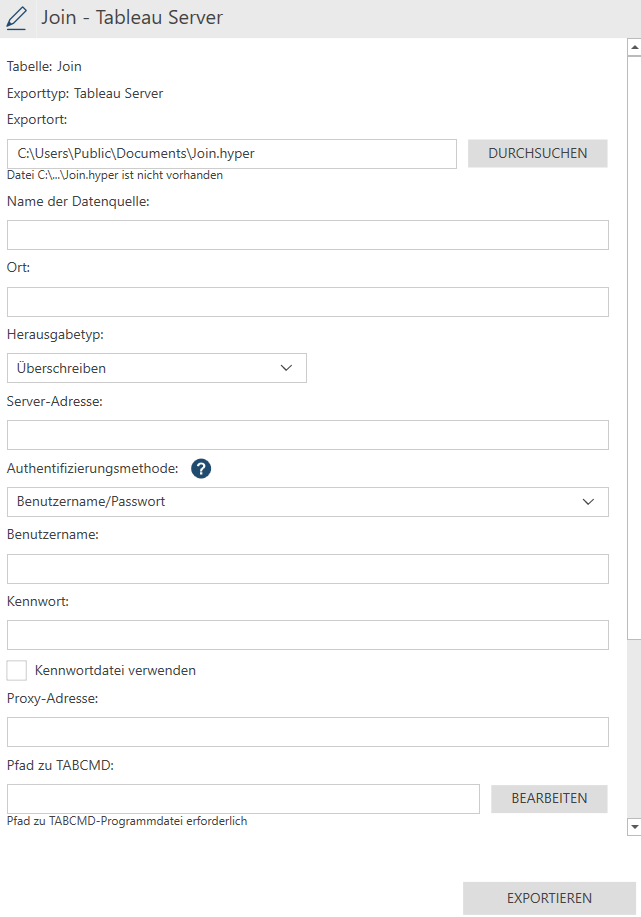Image resolution: width=641 pixels, height=917 pixels.
Task: Click the DURCHSUCHEN button
Action: (537, 153)
